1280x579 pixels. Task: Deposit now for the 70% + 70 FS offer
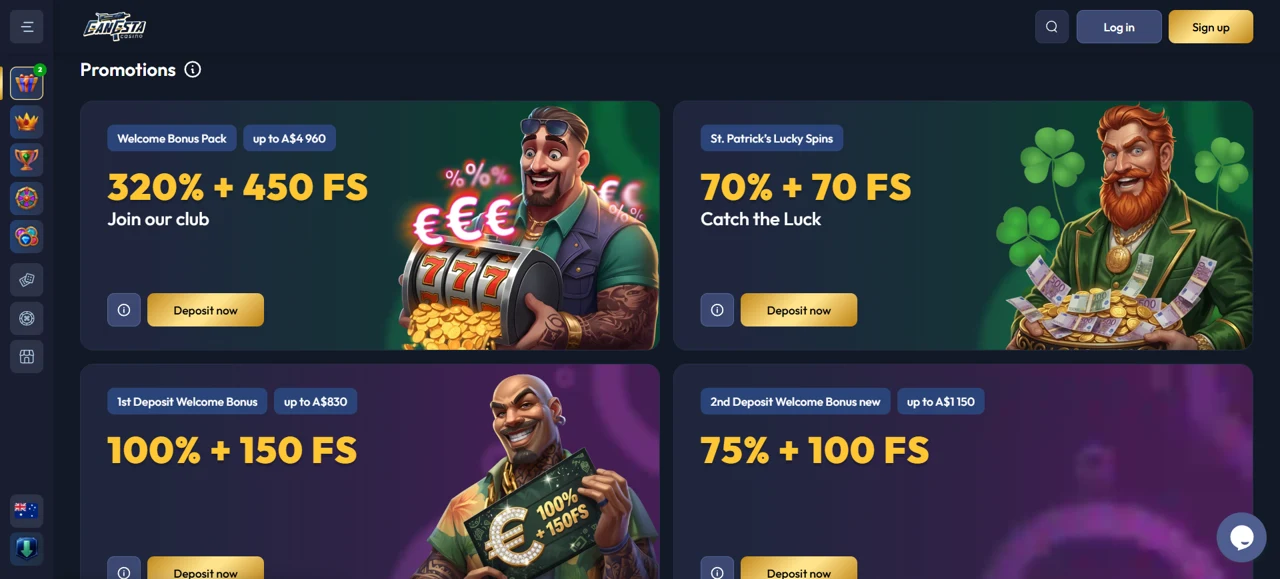click(x=799, y=310)
